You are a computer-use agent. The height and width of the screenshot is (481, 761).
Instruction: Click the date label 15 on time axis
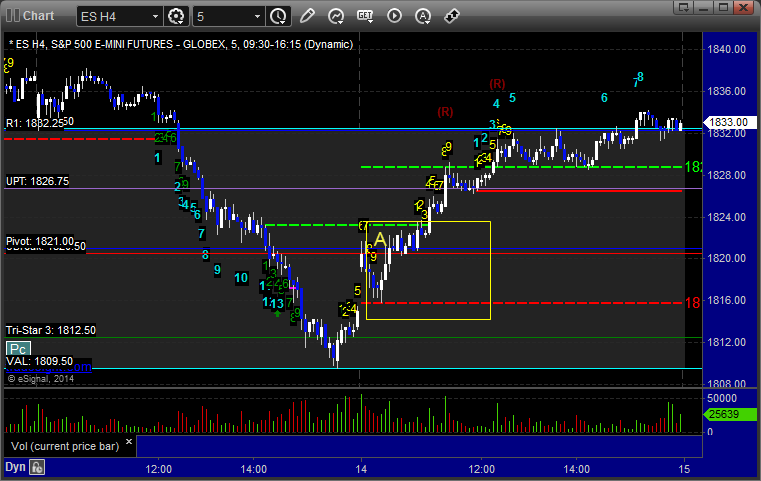coord(684,469)
